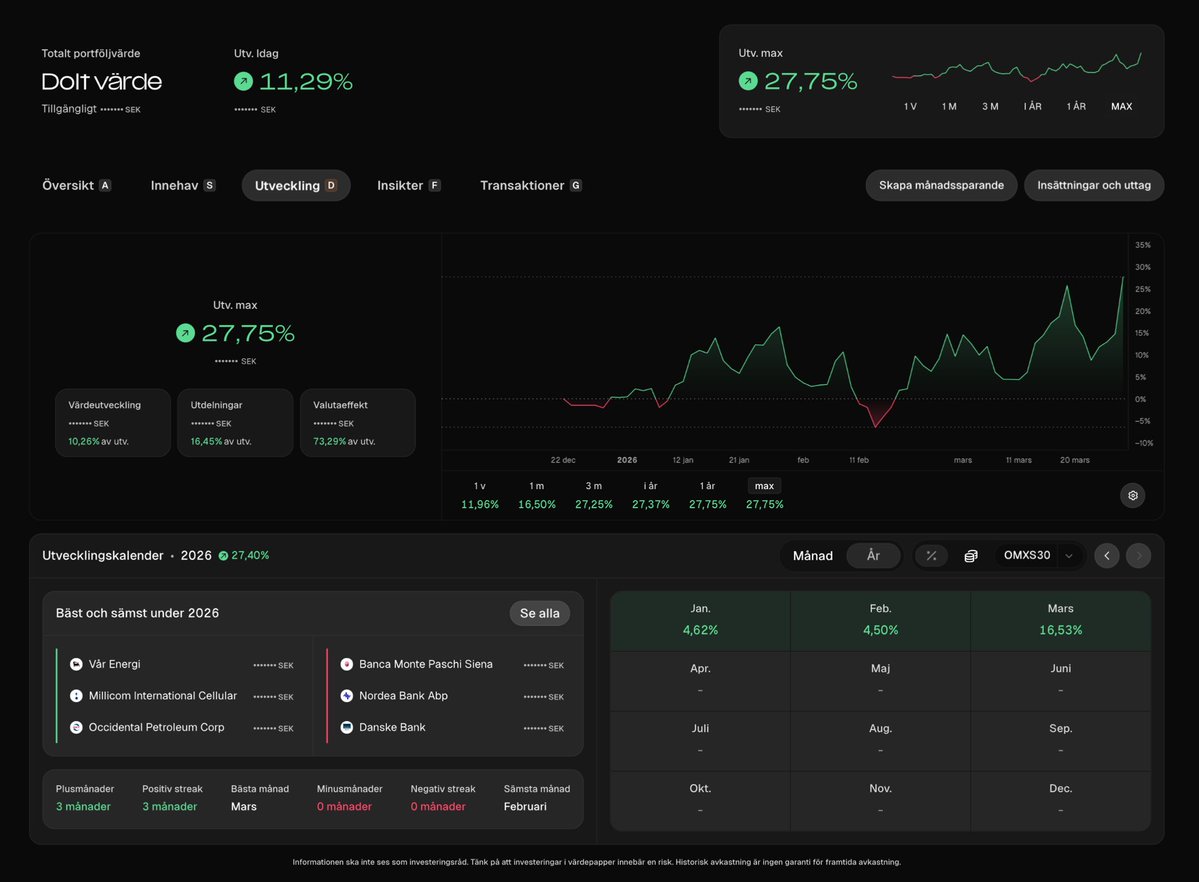This screenshot has height=882, width=1199.
Task: Select the Feb. 4,50% calendar cell
Action: [x=880, y=620]
